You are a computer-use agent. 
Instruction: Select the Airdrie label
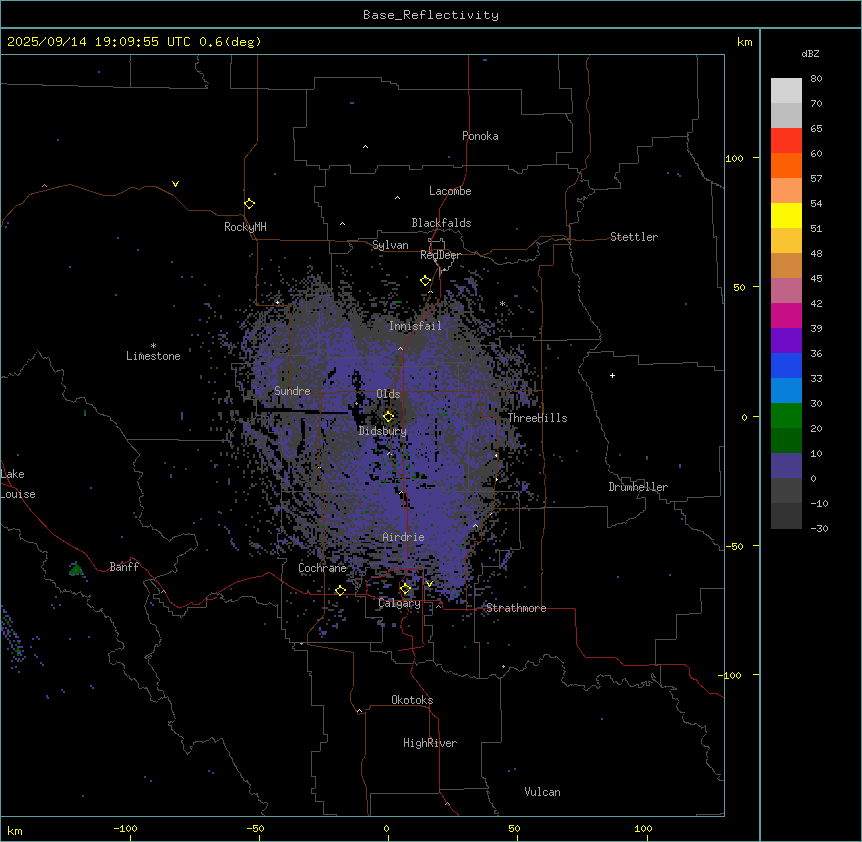coord(403,537)
